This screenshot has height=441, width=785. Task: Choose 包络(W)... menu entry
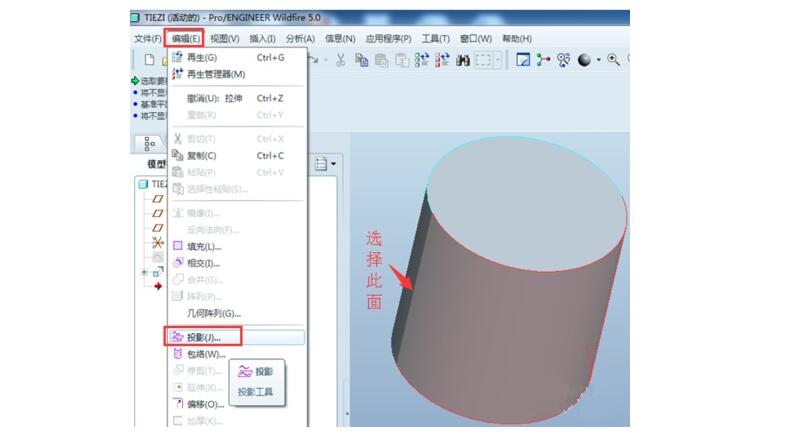(237, 354)
